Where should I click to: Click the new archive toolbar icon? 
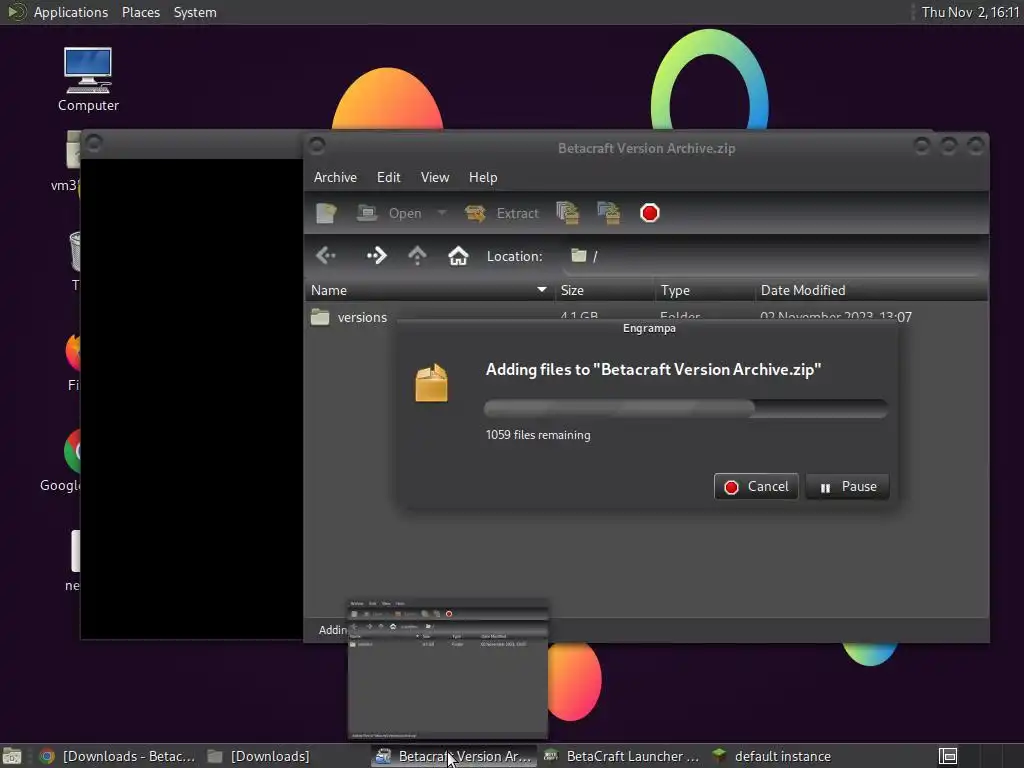[x=326, y=213]
